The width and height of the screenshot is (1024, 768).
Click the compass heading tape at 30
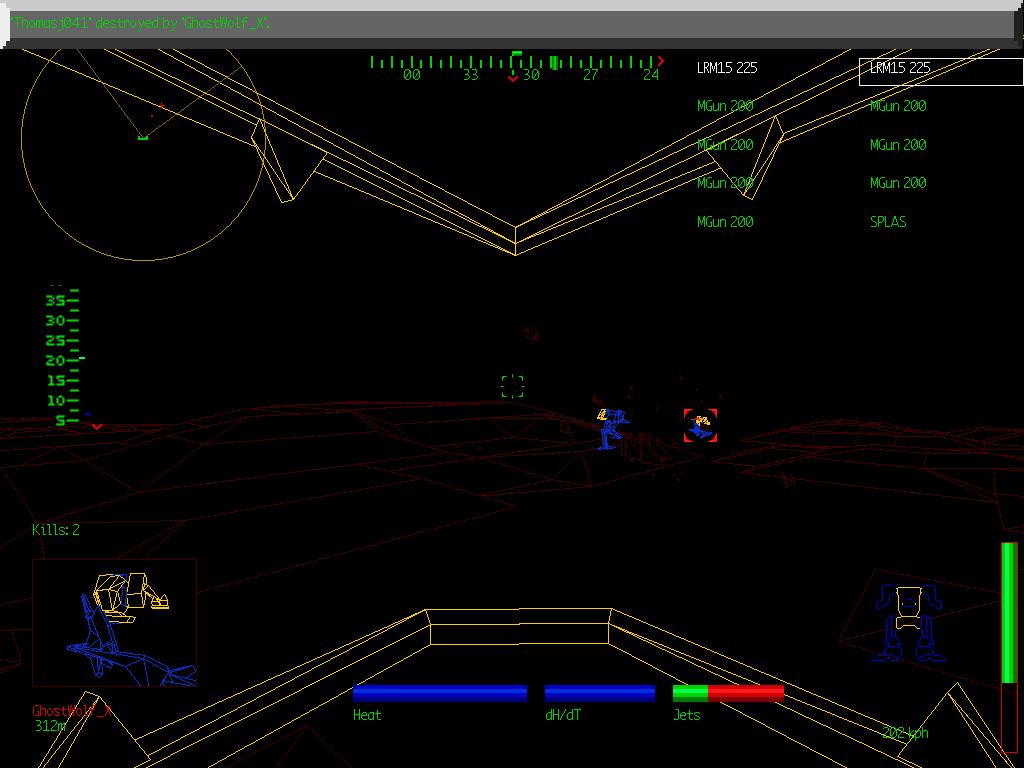(531, 75)
